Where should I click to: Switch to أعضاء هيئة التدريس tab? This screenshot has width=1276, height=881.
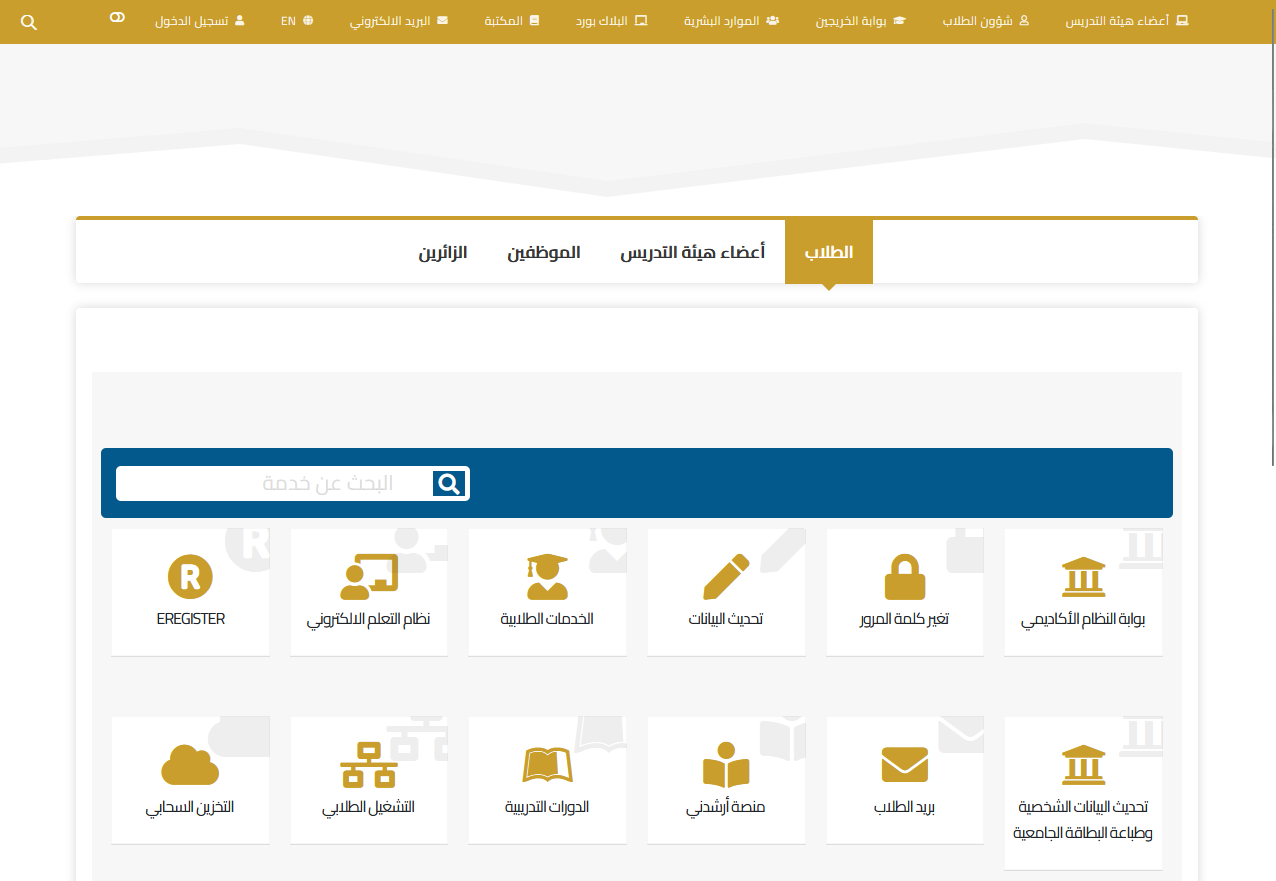(x=692, y=252)
